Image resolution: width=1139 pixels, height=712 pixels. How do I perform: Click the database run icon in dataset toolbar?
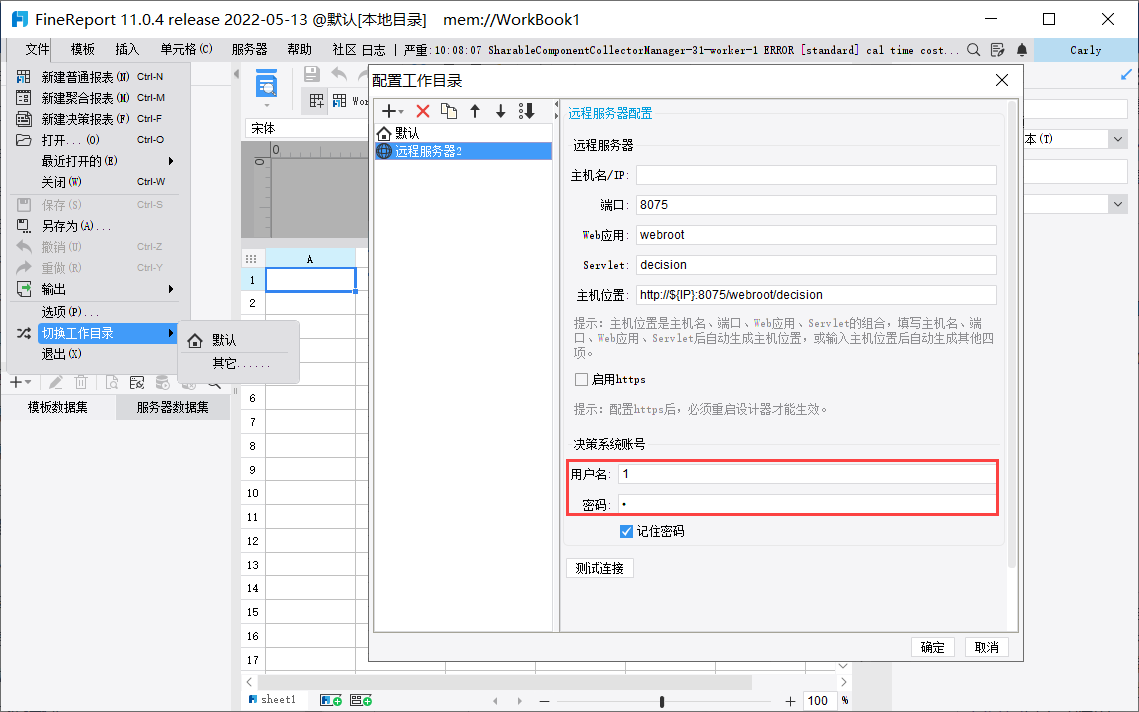tap(163, 382)
